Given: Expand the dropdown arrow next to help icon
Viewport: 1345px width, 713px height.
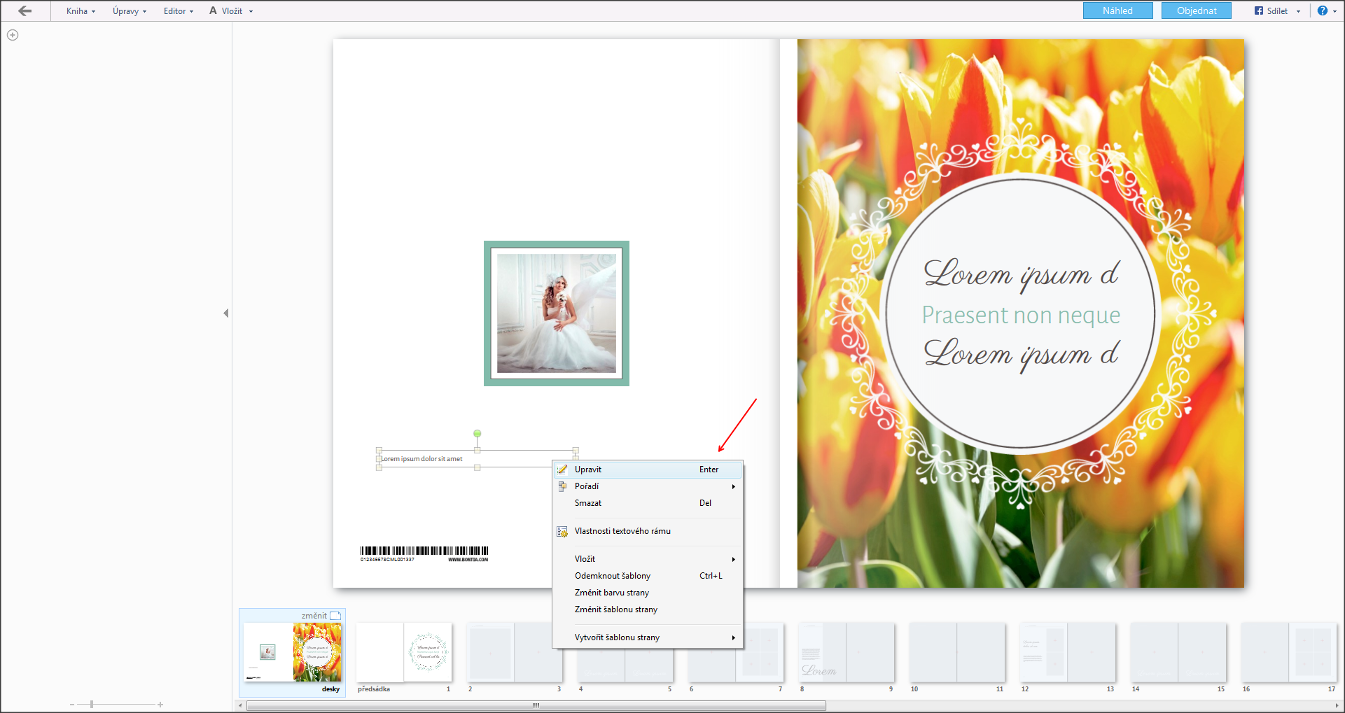Looking at the screenshot, I should (1335, 11).
